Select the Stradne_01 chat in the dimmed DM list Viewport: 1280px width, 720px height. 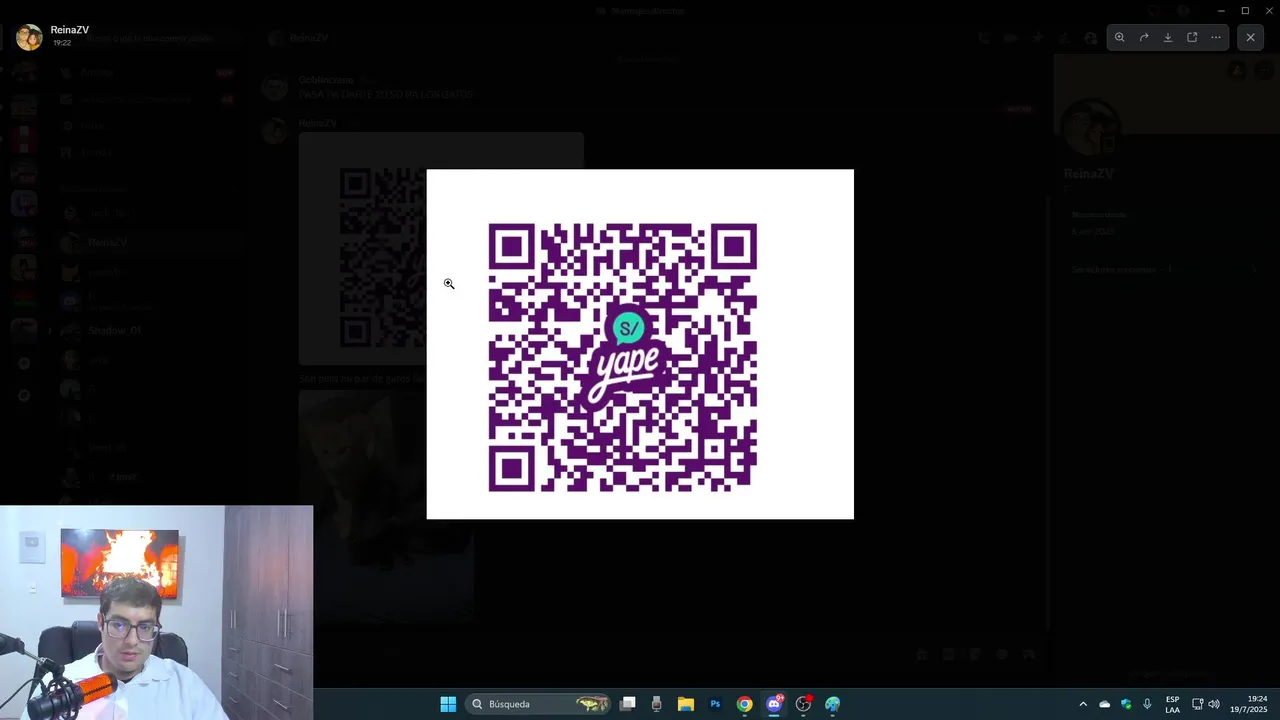tap(150, 330)
